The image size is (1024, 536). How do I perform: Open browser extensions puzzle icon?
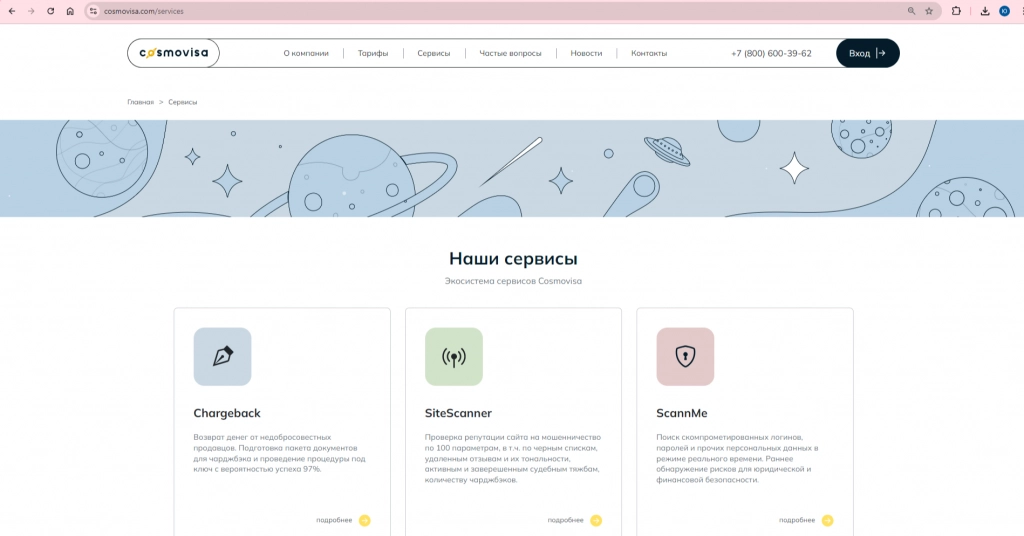click(956, 11)
